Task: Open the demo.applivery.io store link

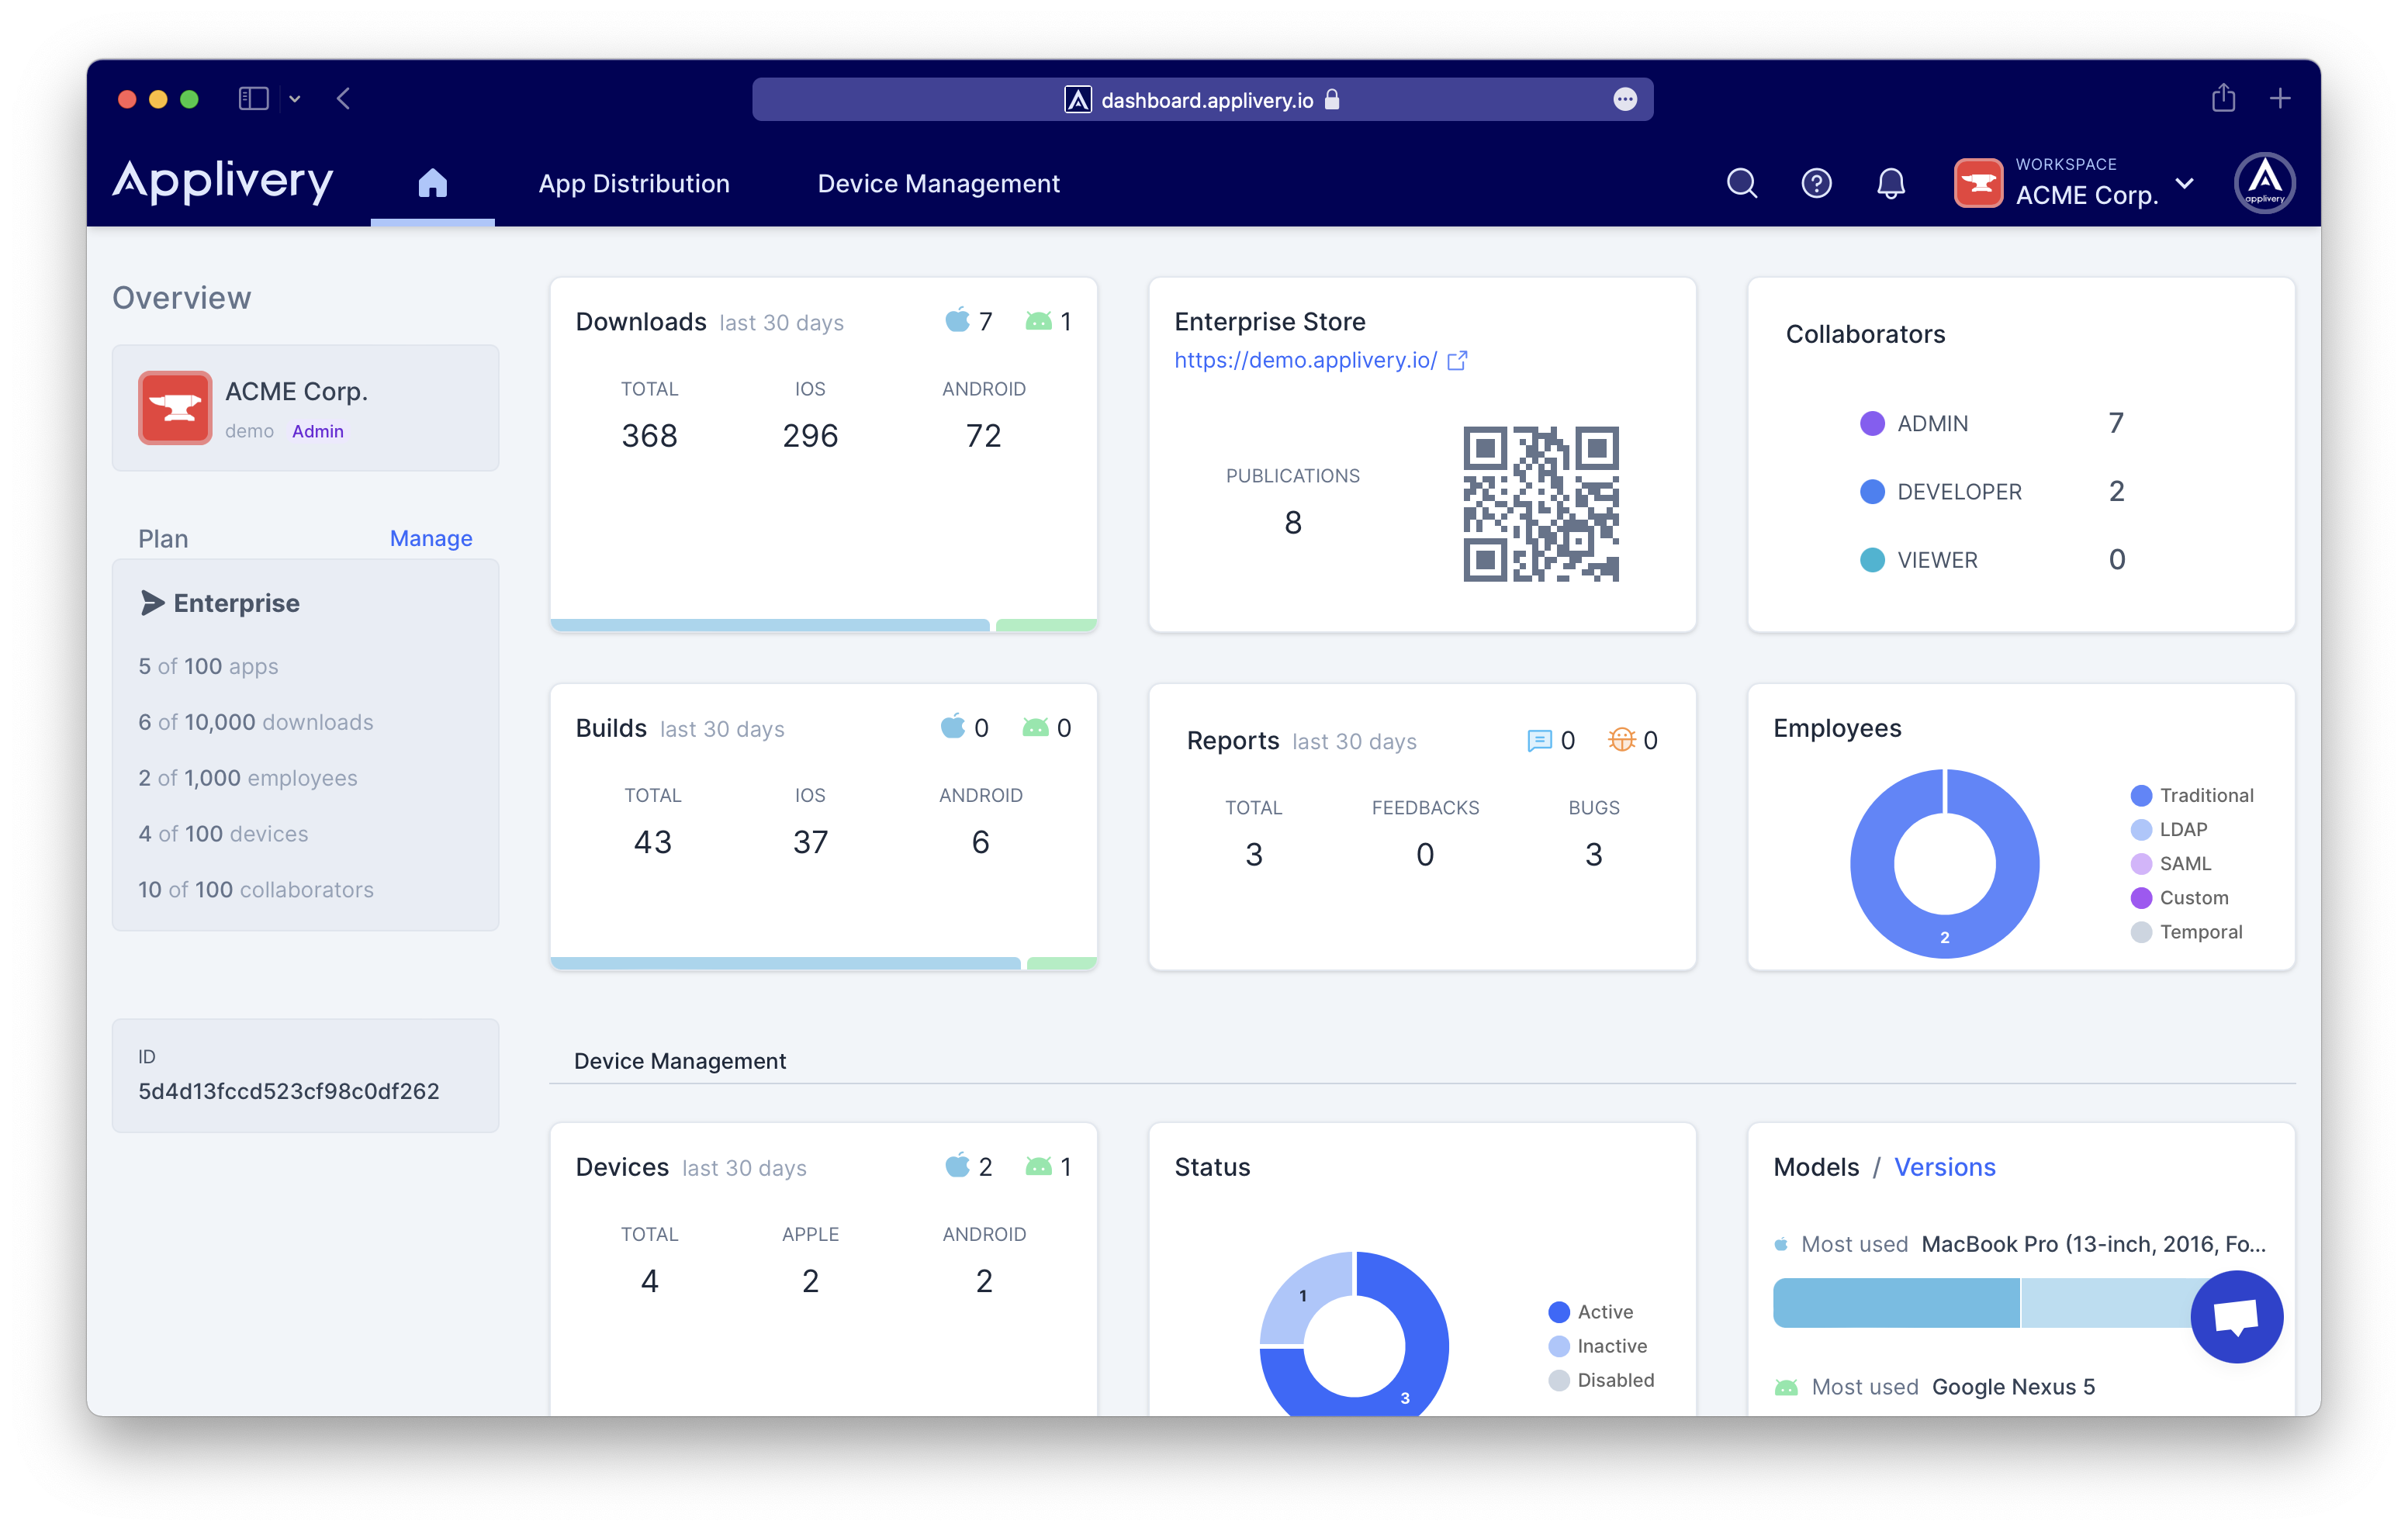Action: pyautogui.click(x=1305, y=360)
